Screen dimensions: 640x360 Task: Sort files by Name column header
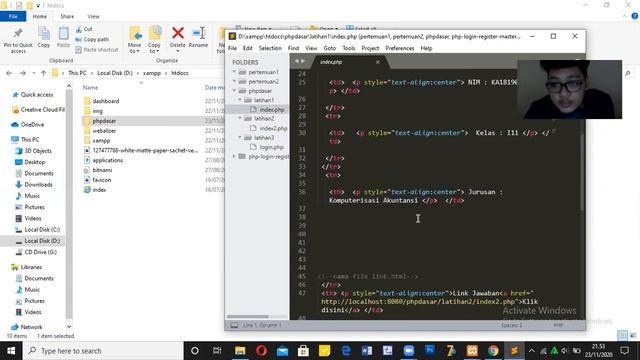tap(90, 87)
